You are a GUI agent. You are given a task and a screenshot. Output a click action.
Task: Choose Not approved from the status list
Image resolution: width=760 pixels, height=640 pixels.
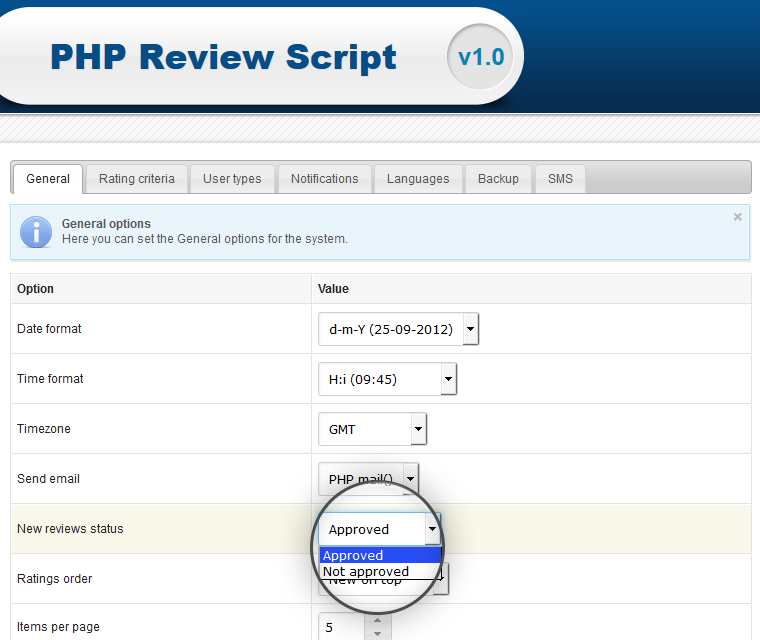point(380,571)
